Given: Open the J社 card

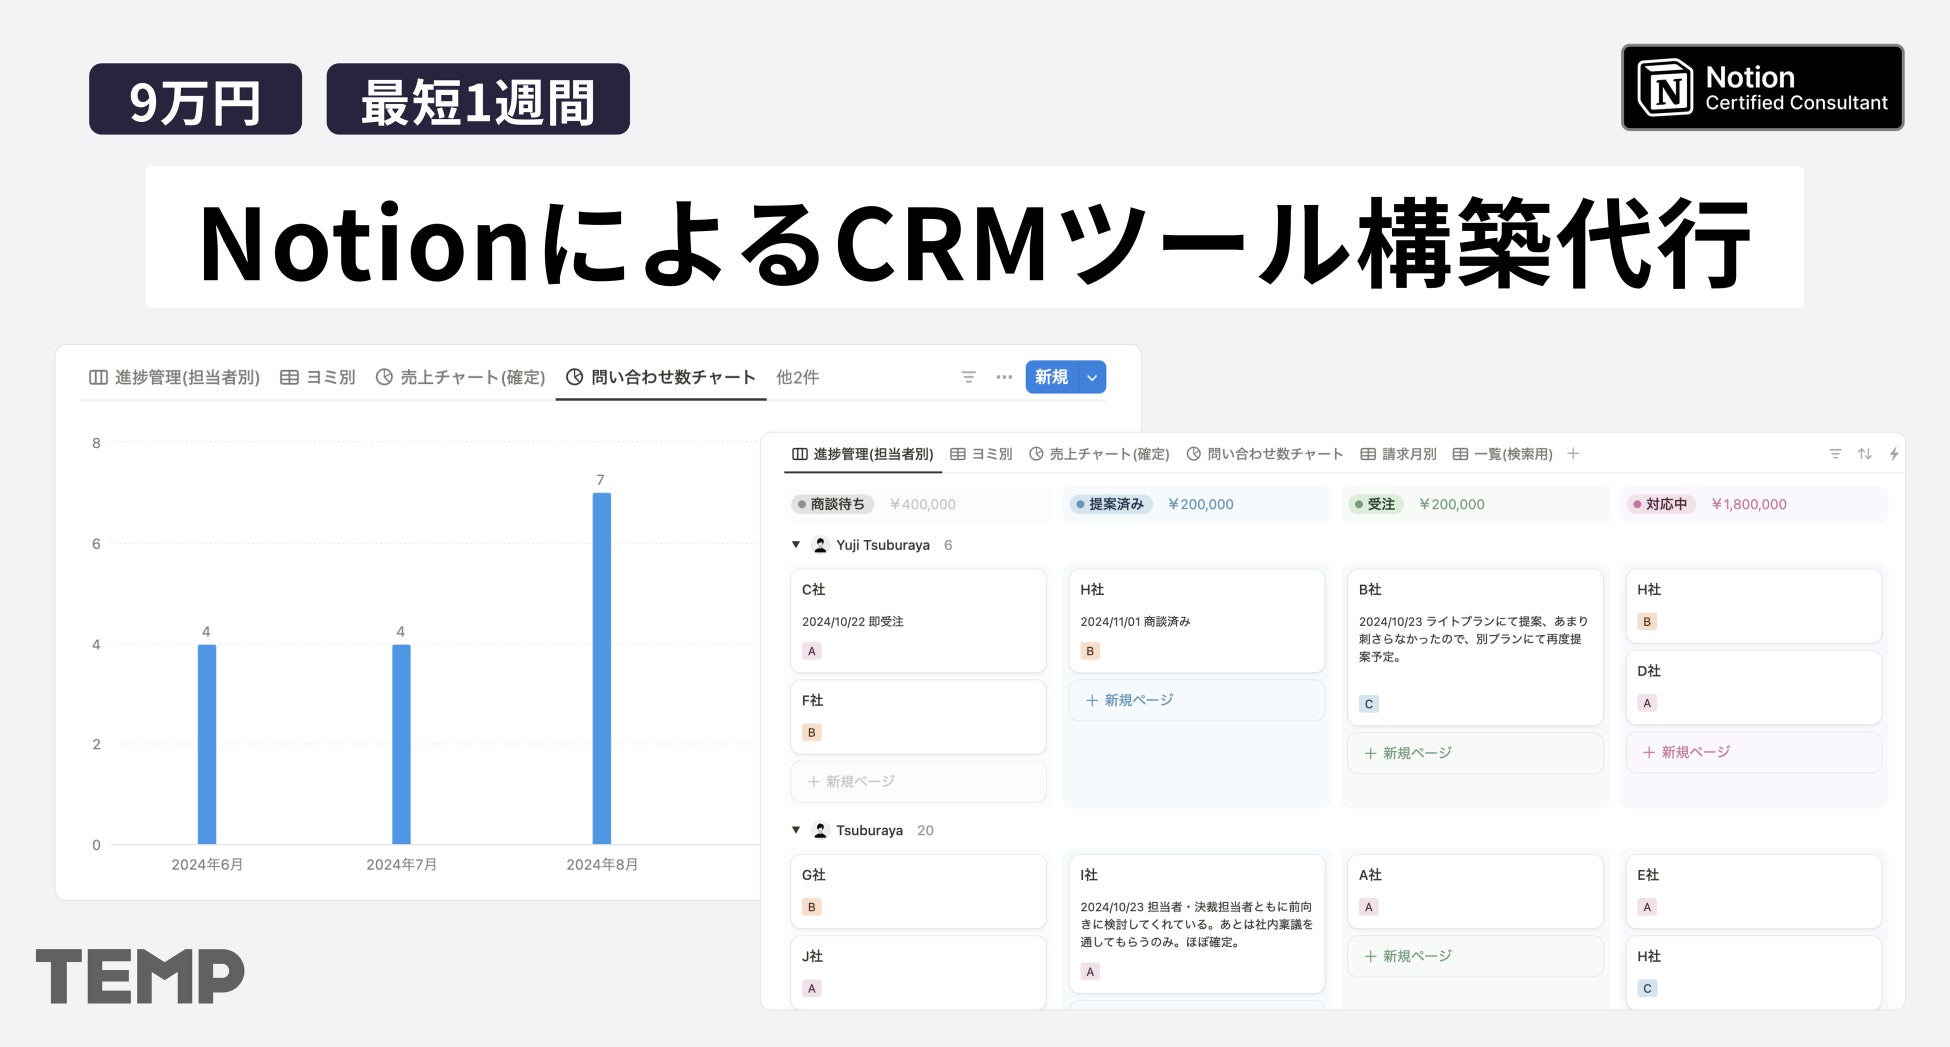Looking at the screenshot, I should click(918, 973).
